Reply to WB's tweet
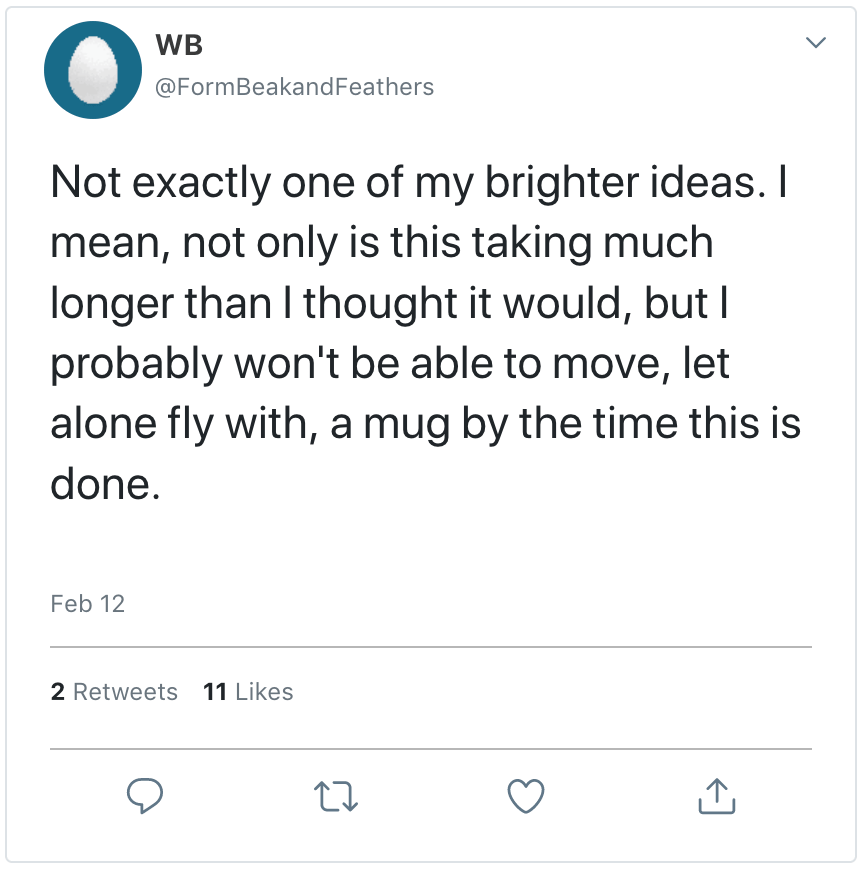 [145, 796]
